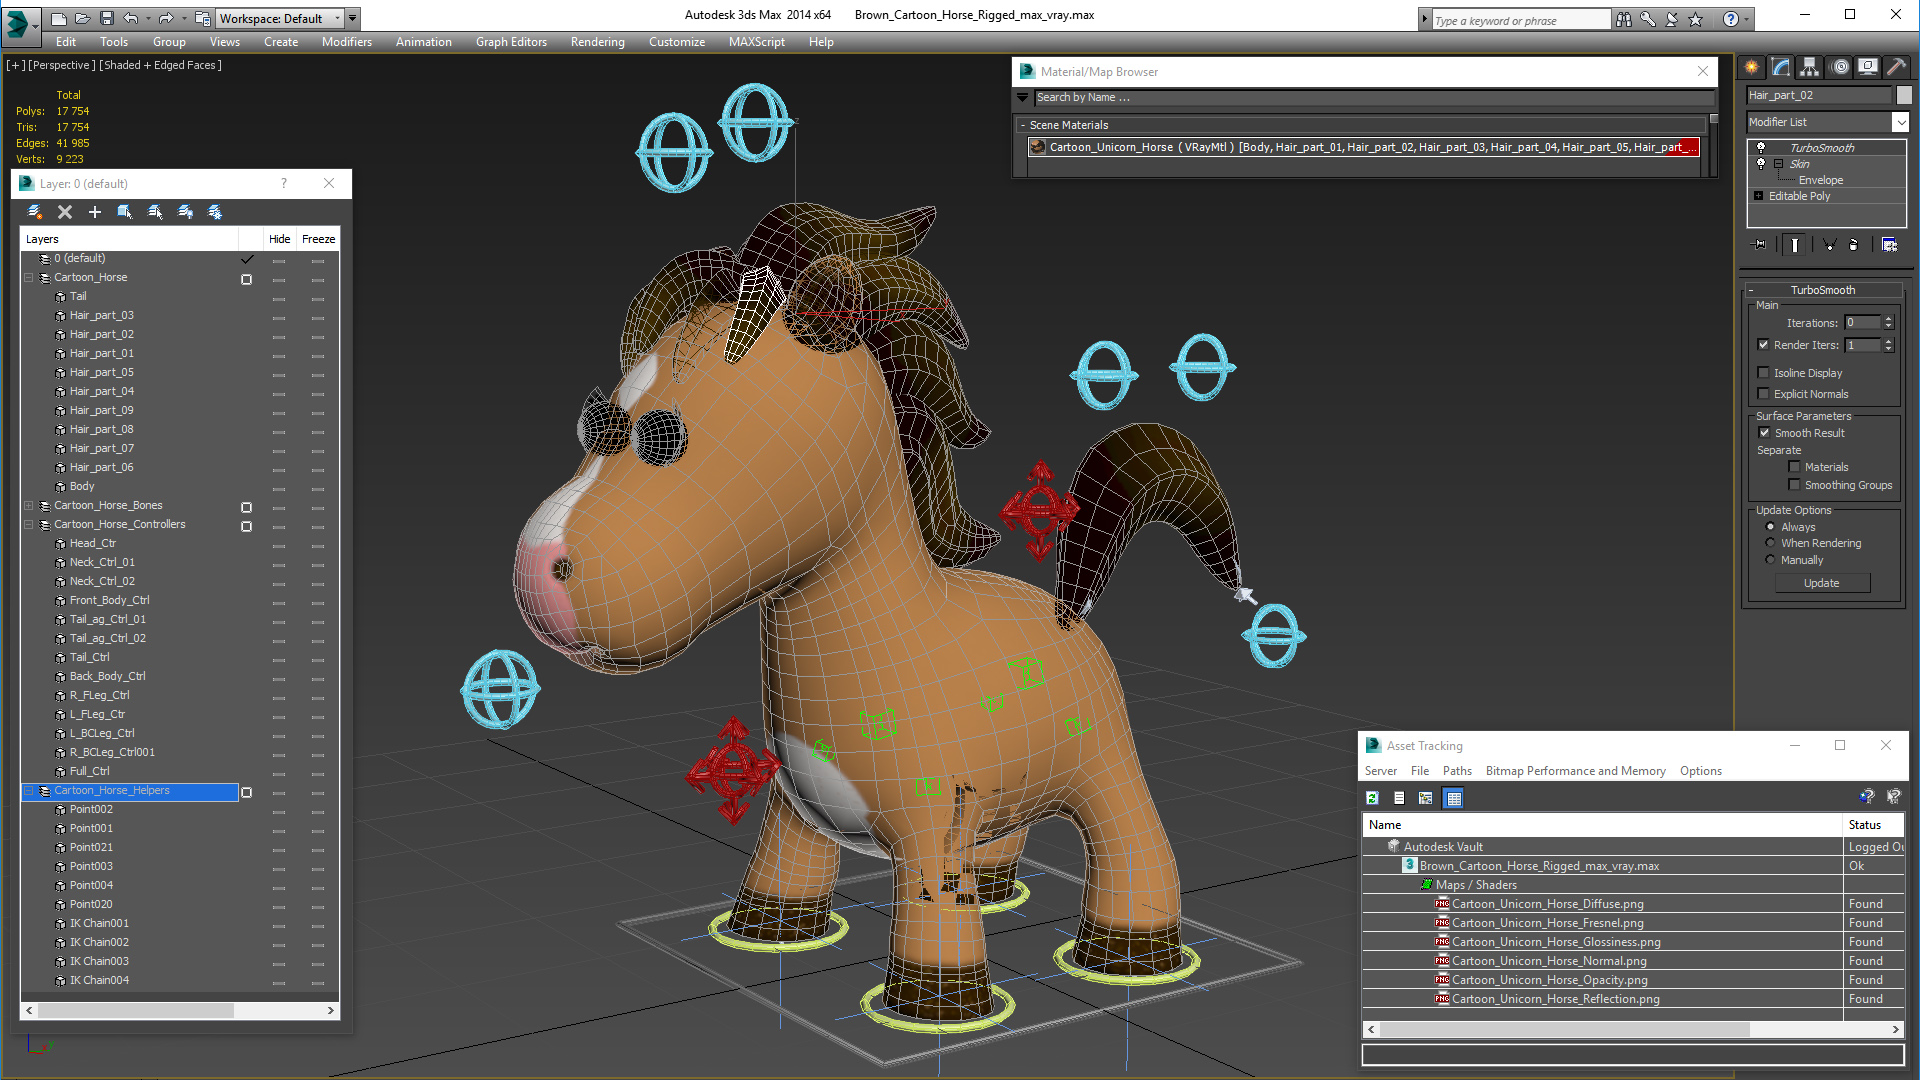The height and width of the screenshot is (1080, 1920).
Task: Click the Search by Name field
Action: [1370, 97]
